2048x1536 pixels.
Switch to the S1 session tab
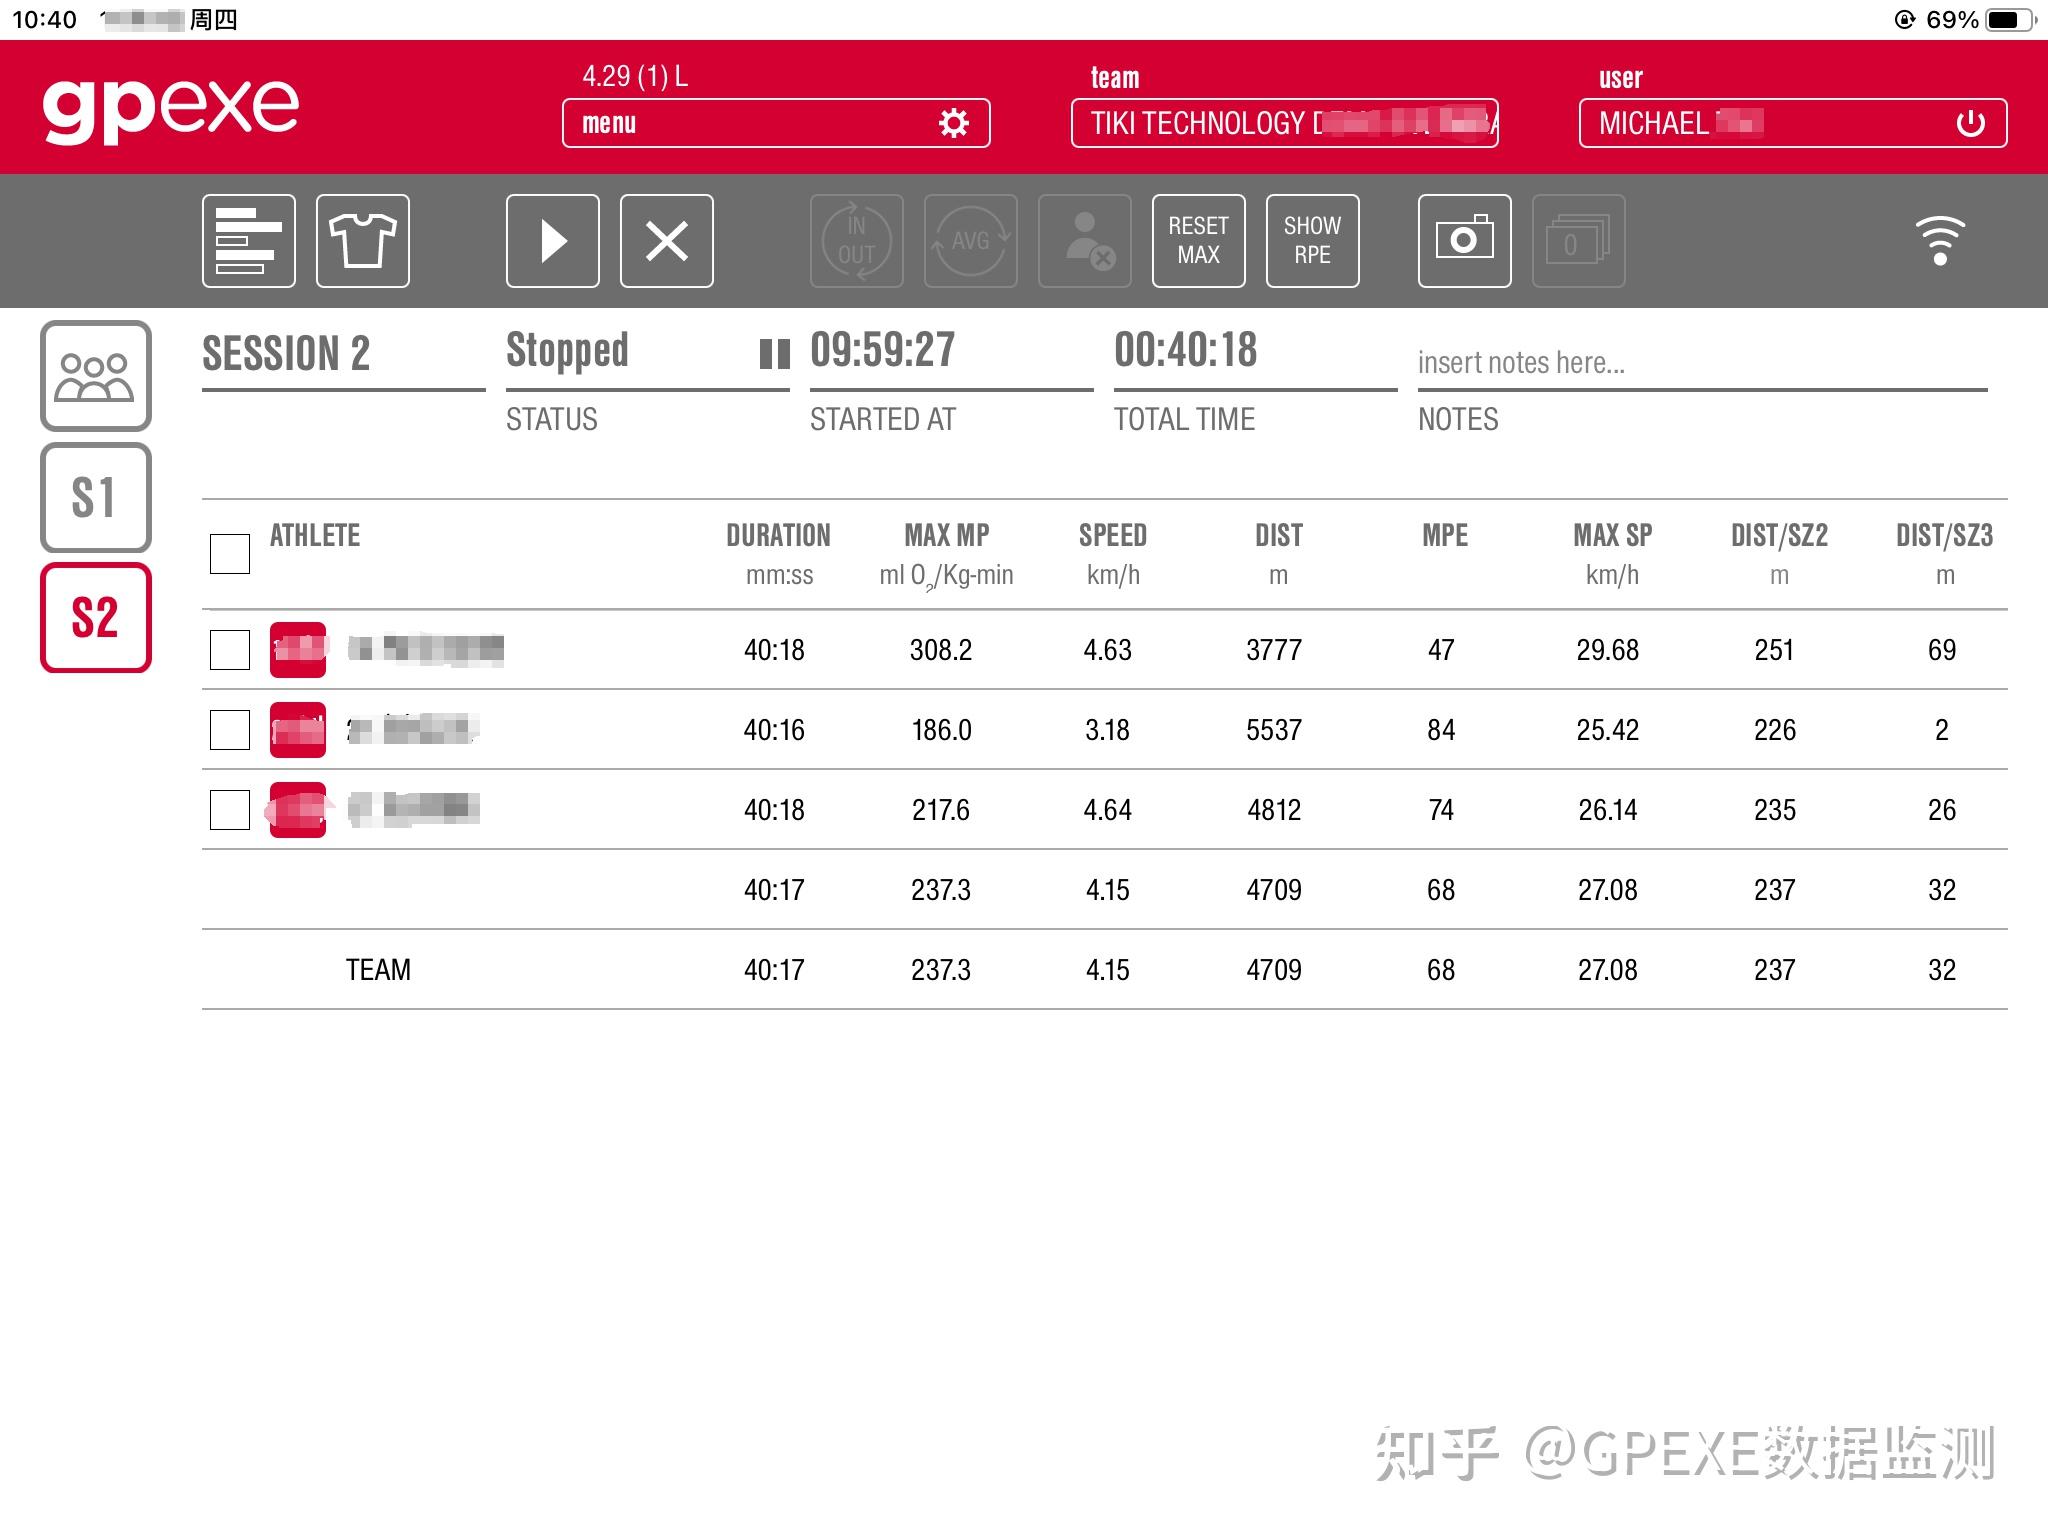click(95, 497)
